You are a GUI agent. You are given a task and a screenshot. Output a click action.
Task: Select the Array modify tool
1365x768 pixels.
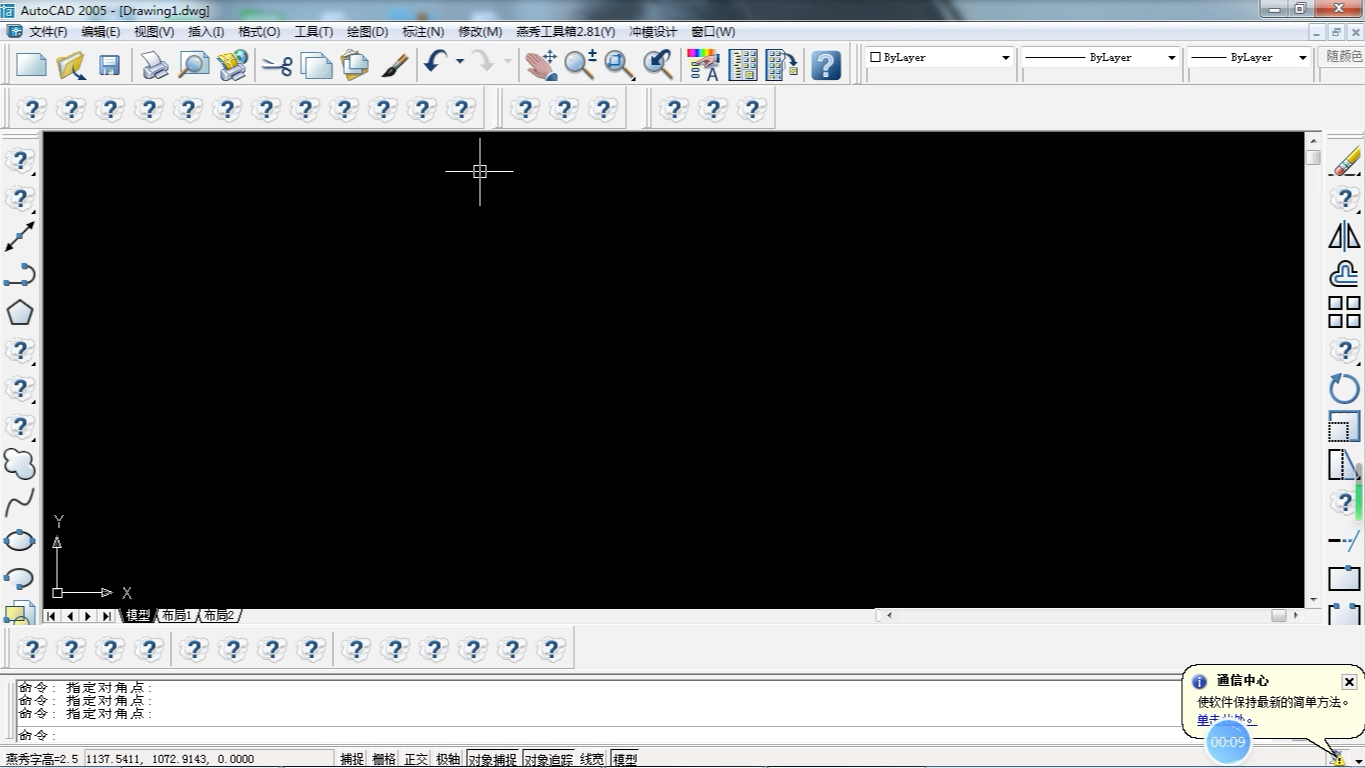tap(1345, 312)
